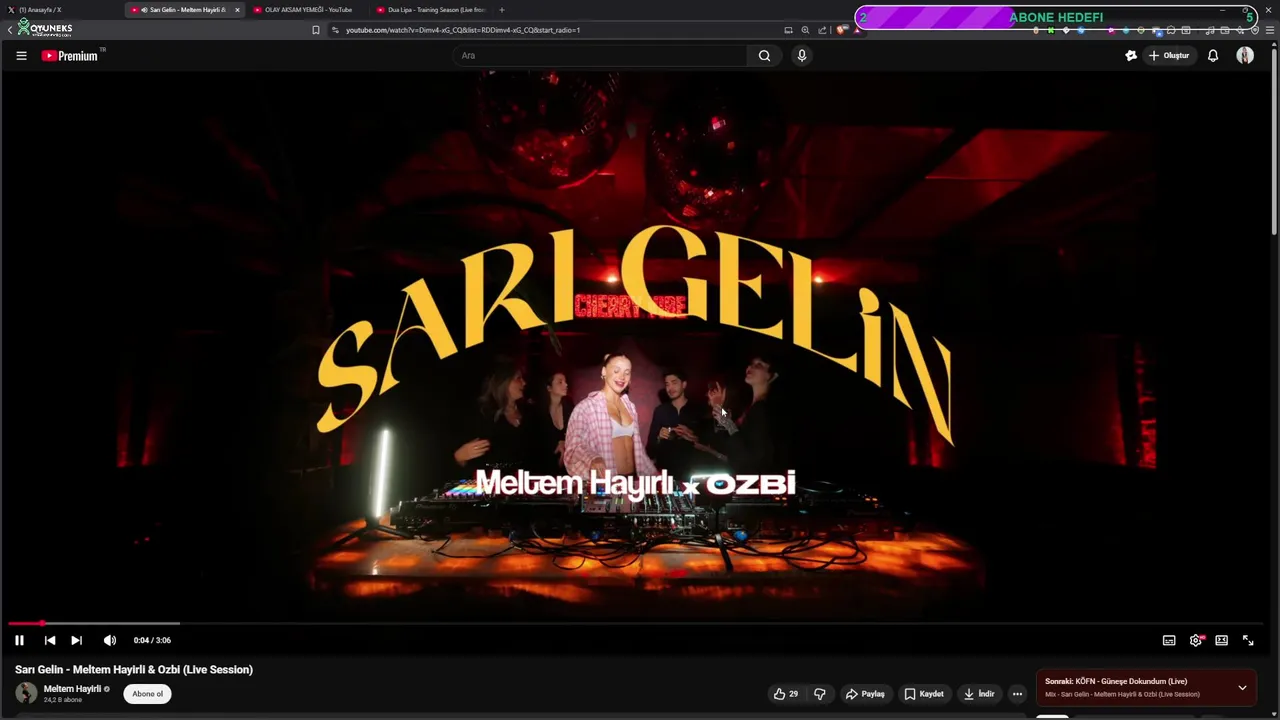Click the Oluştur create button
The width and height of the screenshot is (1280, 720).
(1169, 56)
